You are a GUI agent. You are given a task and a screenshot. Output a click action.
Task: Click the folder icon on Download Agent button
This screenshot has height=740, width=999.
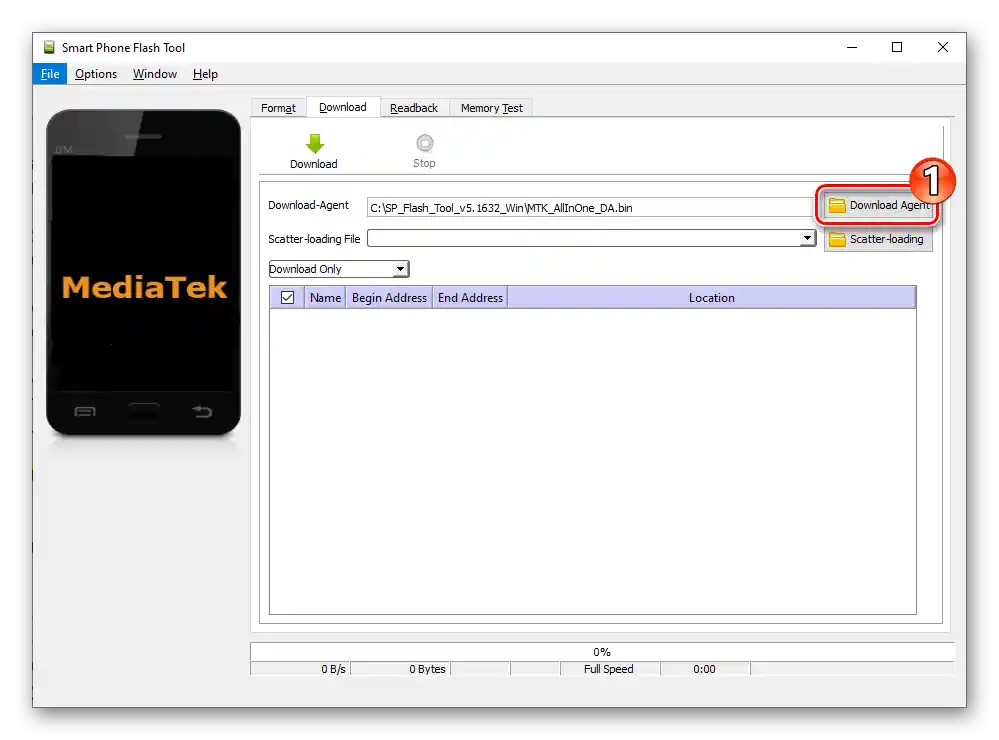tap(837, 205)
